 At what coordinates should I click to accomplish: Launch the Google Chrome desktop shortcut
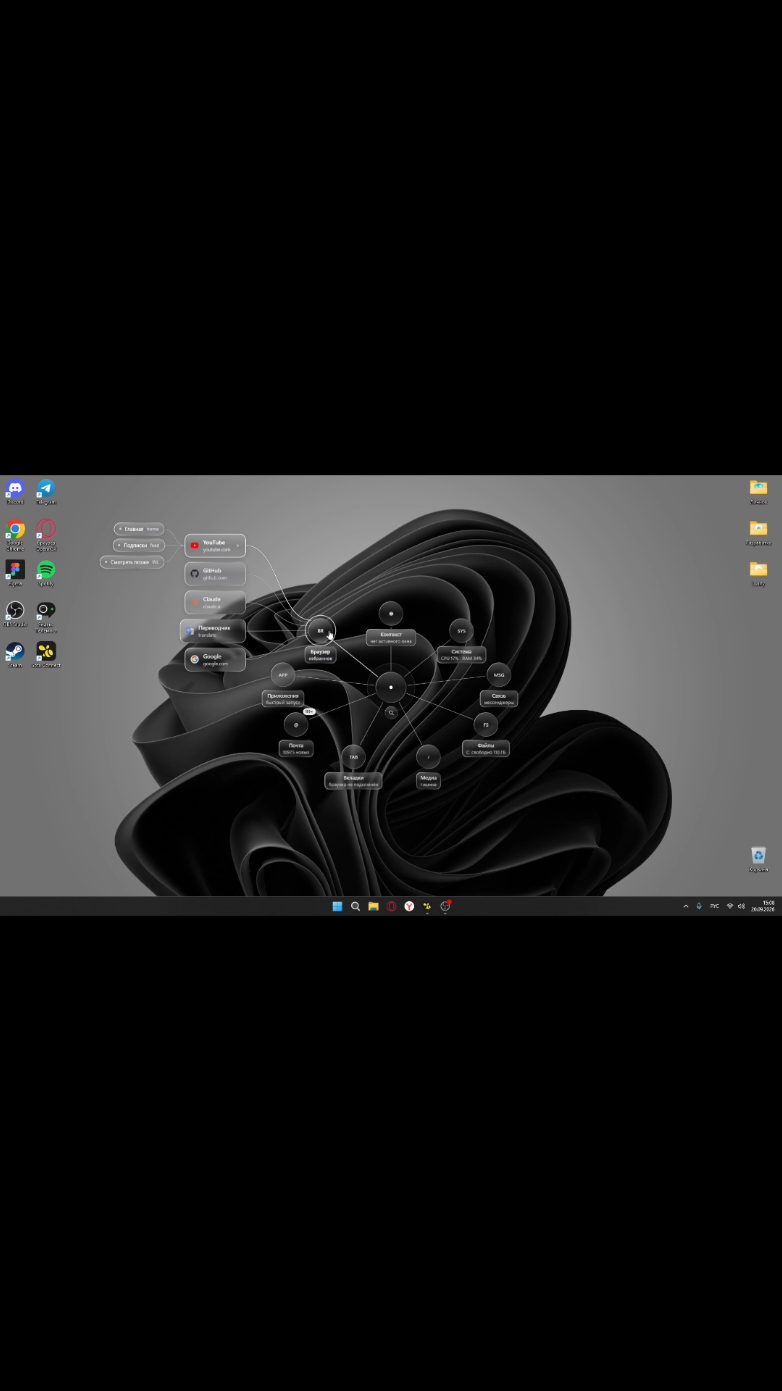click(x=15, y=533)
